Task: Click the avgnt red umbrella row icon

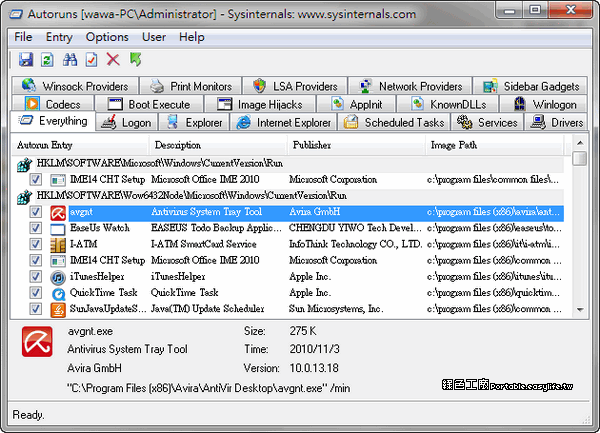Action: (58, 213)
